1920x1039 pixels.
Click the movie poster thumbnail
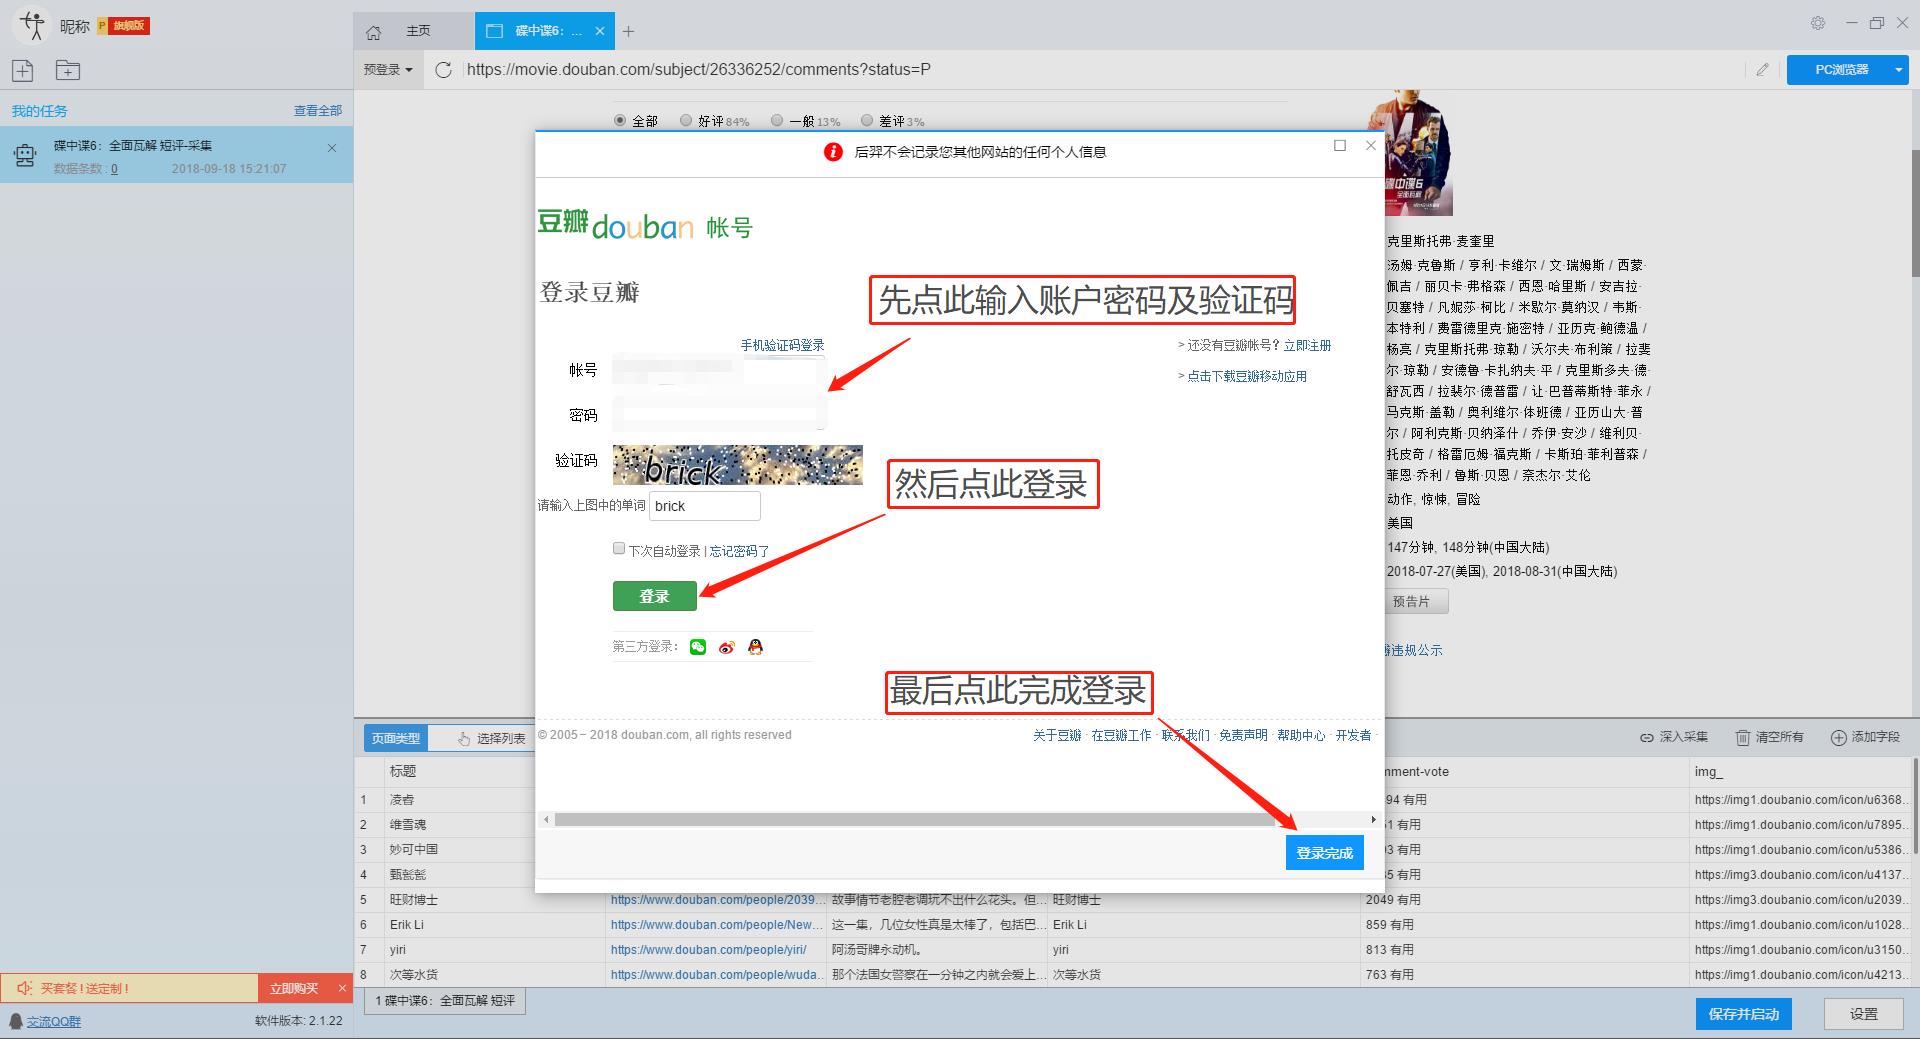point(1418,155)
